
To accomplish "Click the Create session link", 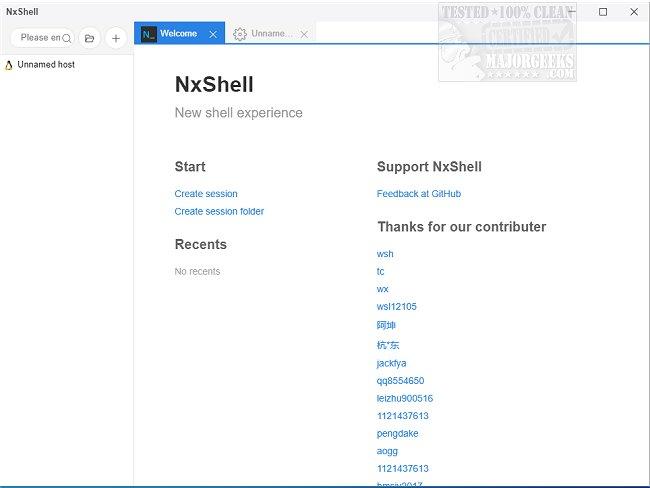I will [206, 194].
